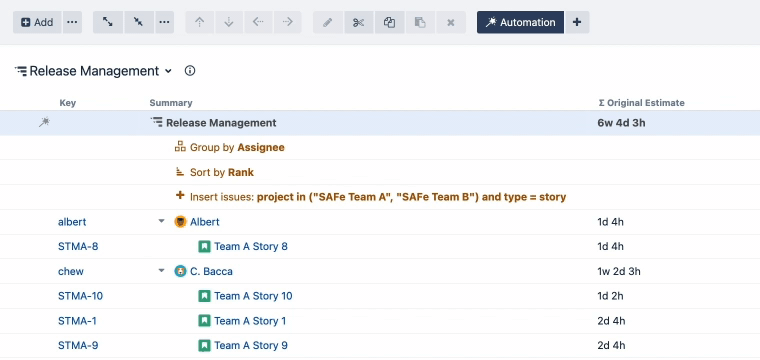Click the expand all arrows icon
This screenshot has width=760, height=360.
tap(108, 22)
